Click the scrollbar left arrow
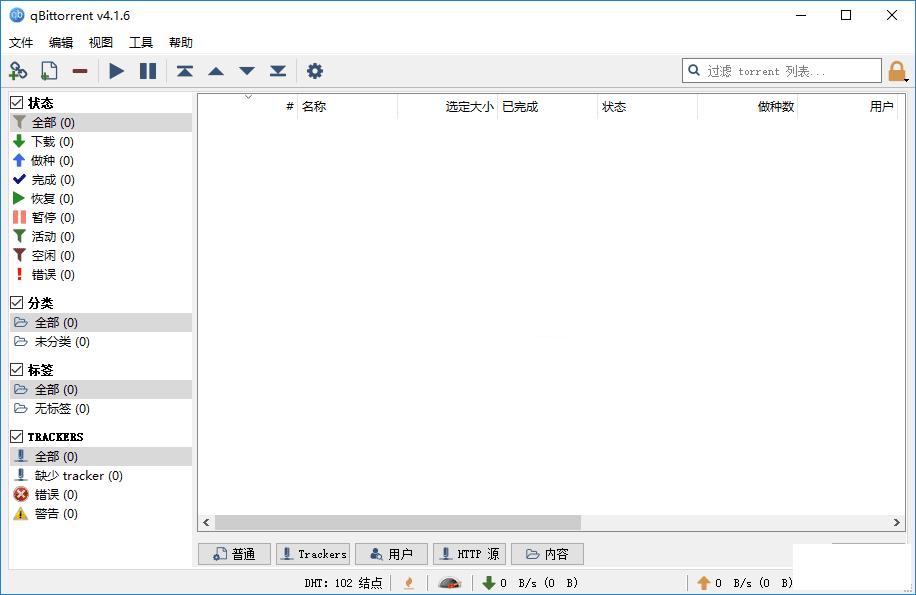This screenshot has height=595, width=916. [x=206, y=523]
